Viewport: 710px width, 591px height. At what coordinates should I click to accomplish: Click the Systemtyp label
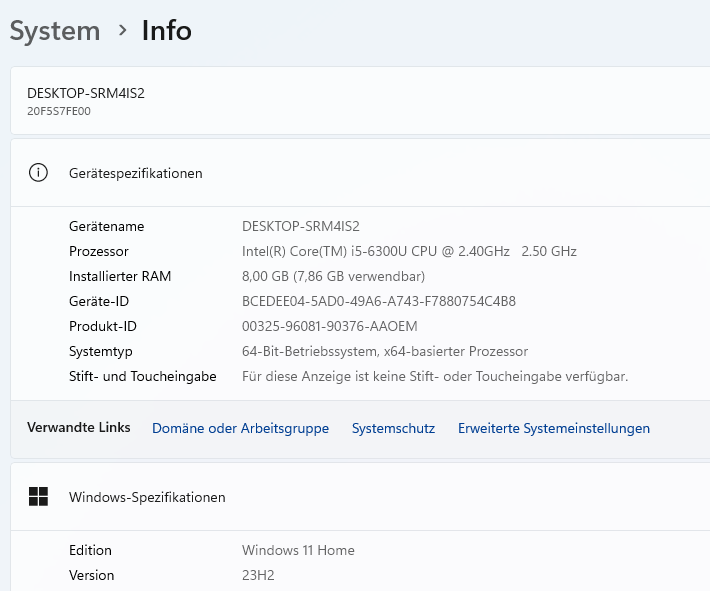pyautogui.click(x=101, y=351)
